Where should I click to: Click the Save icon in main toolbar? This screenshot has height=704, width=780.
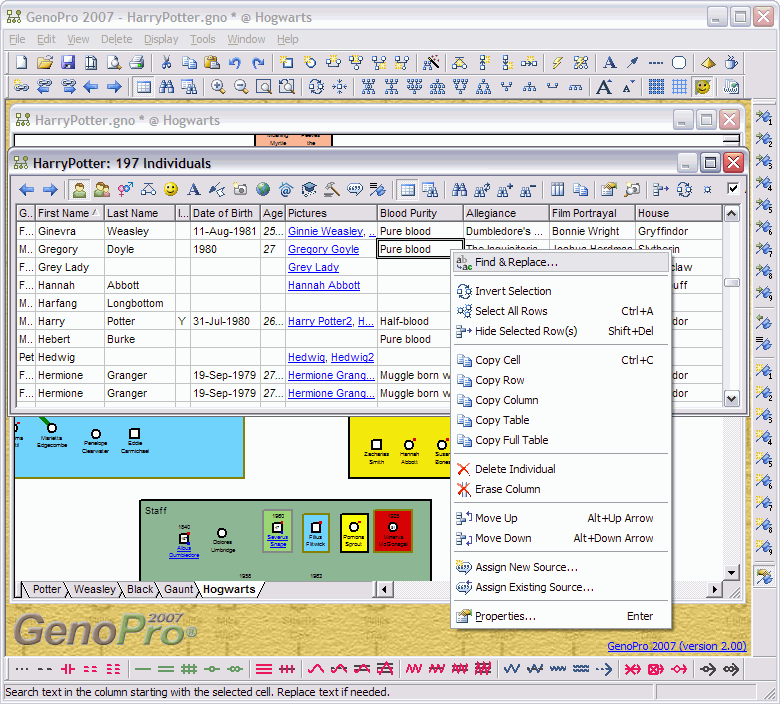[68, 63]
